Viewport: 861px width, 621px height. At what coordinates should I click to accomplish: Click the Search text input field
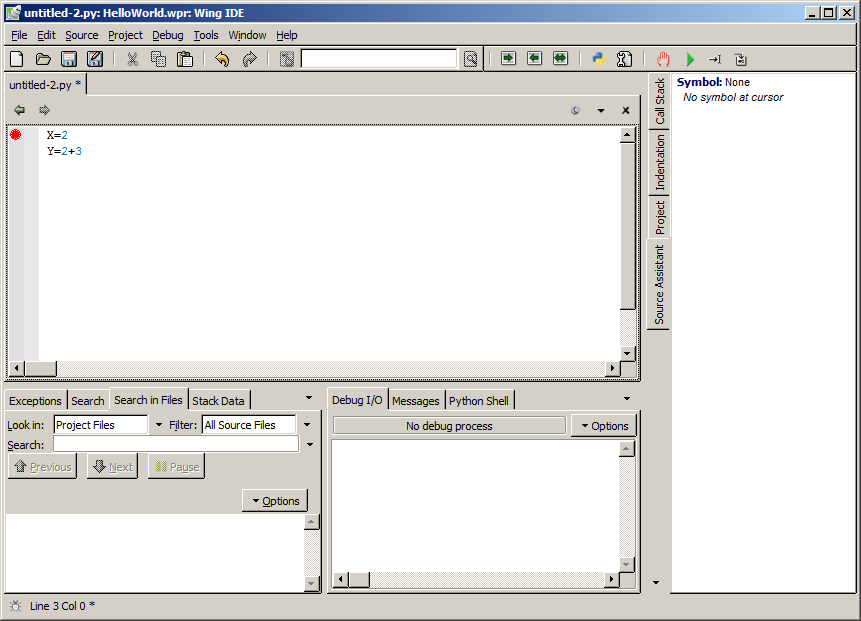point(176,444)
